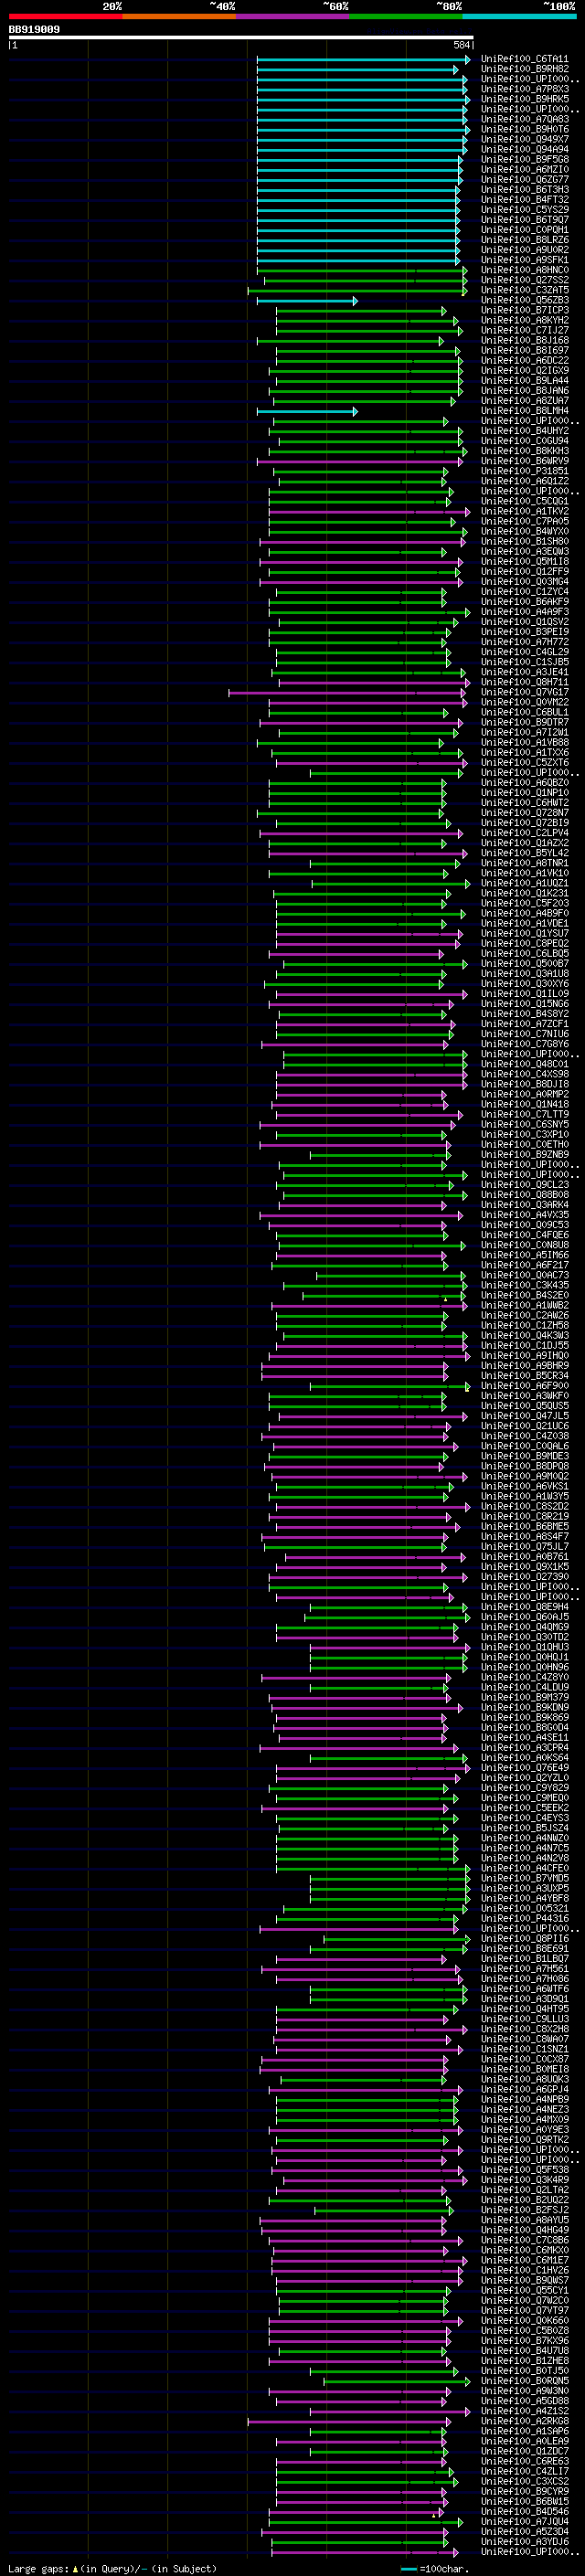
Task: Select label UniRef100_B9F5G8
Action: 524,159
